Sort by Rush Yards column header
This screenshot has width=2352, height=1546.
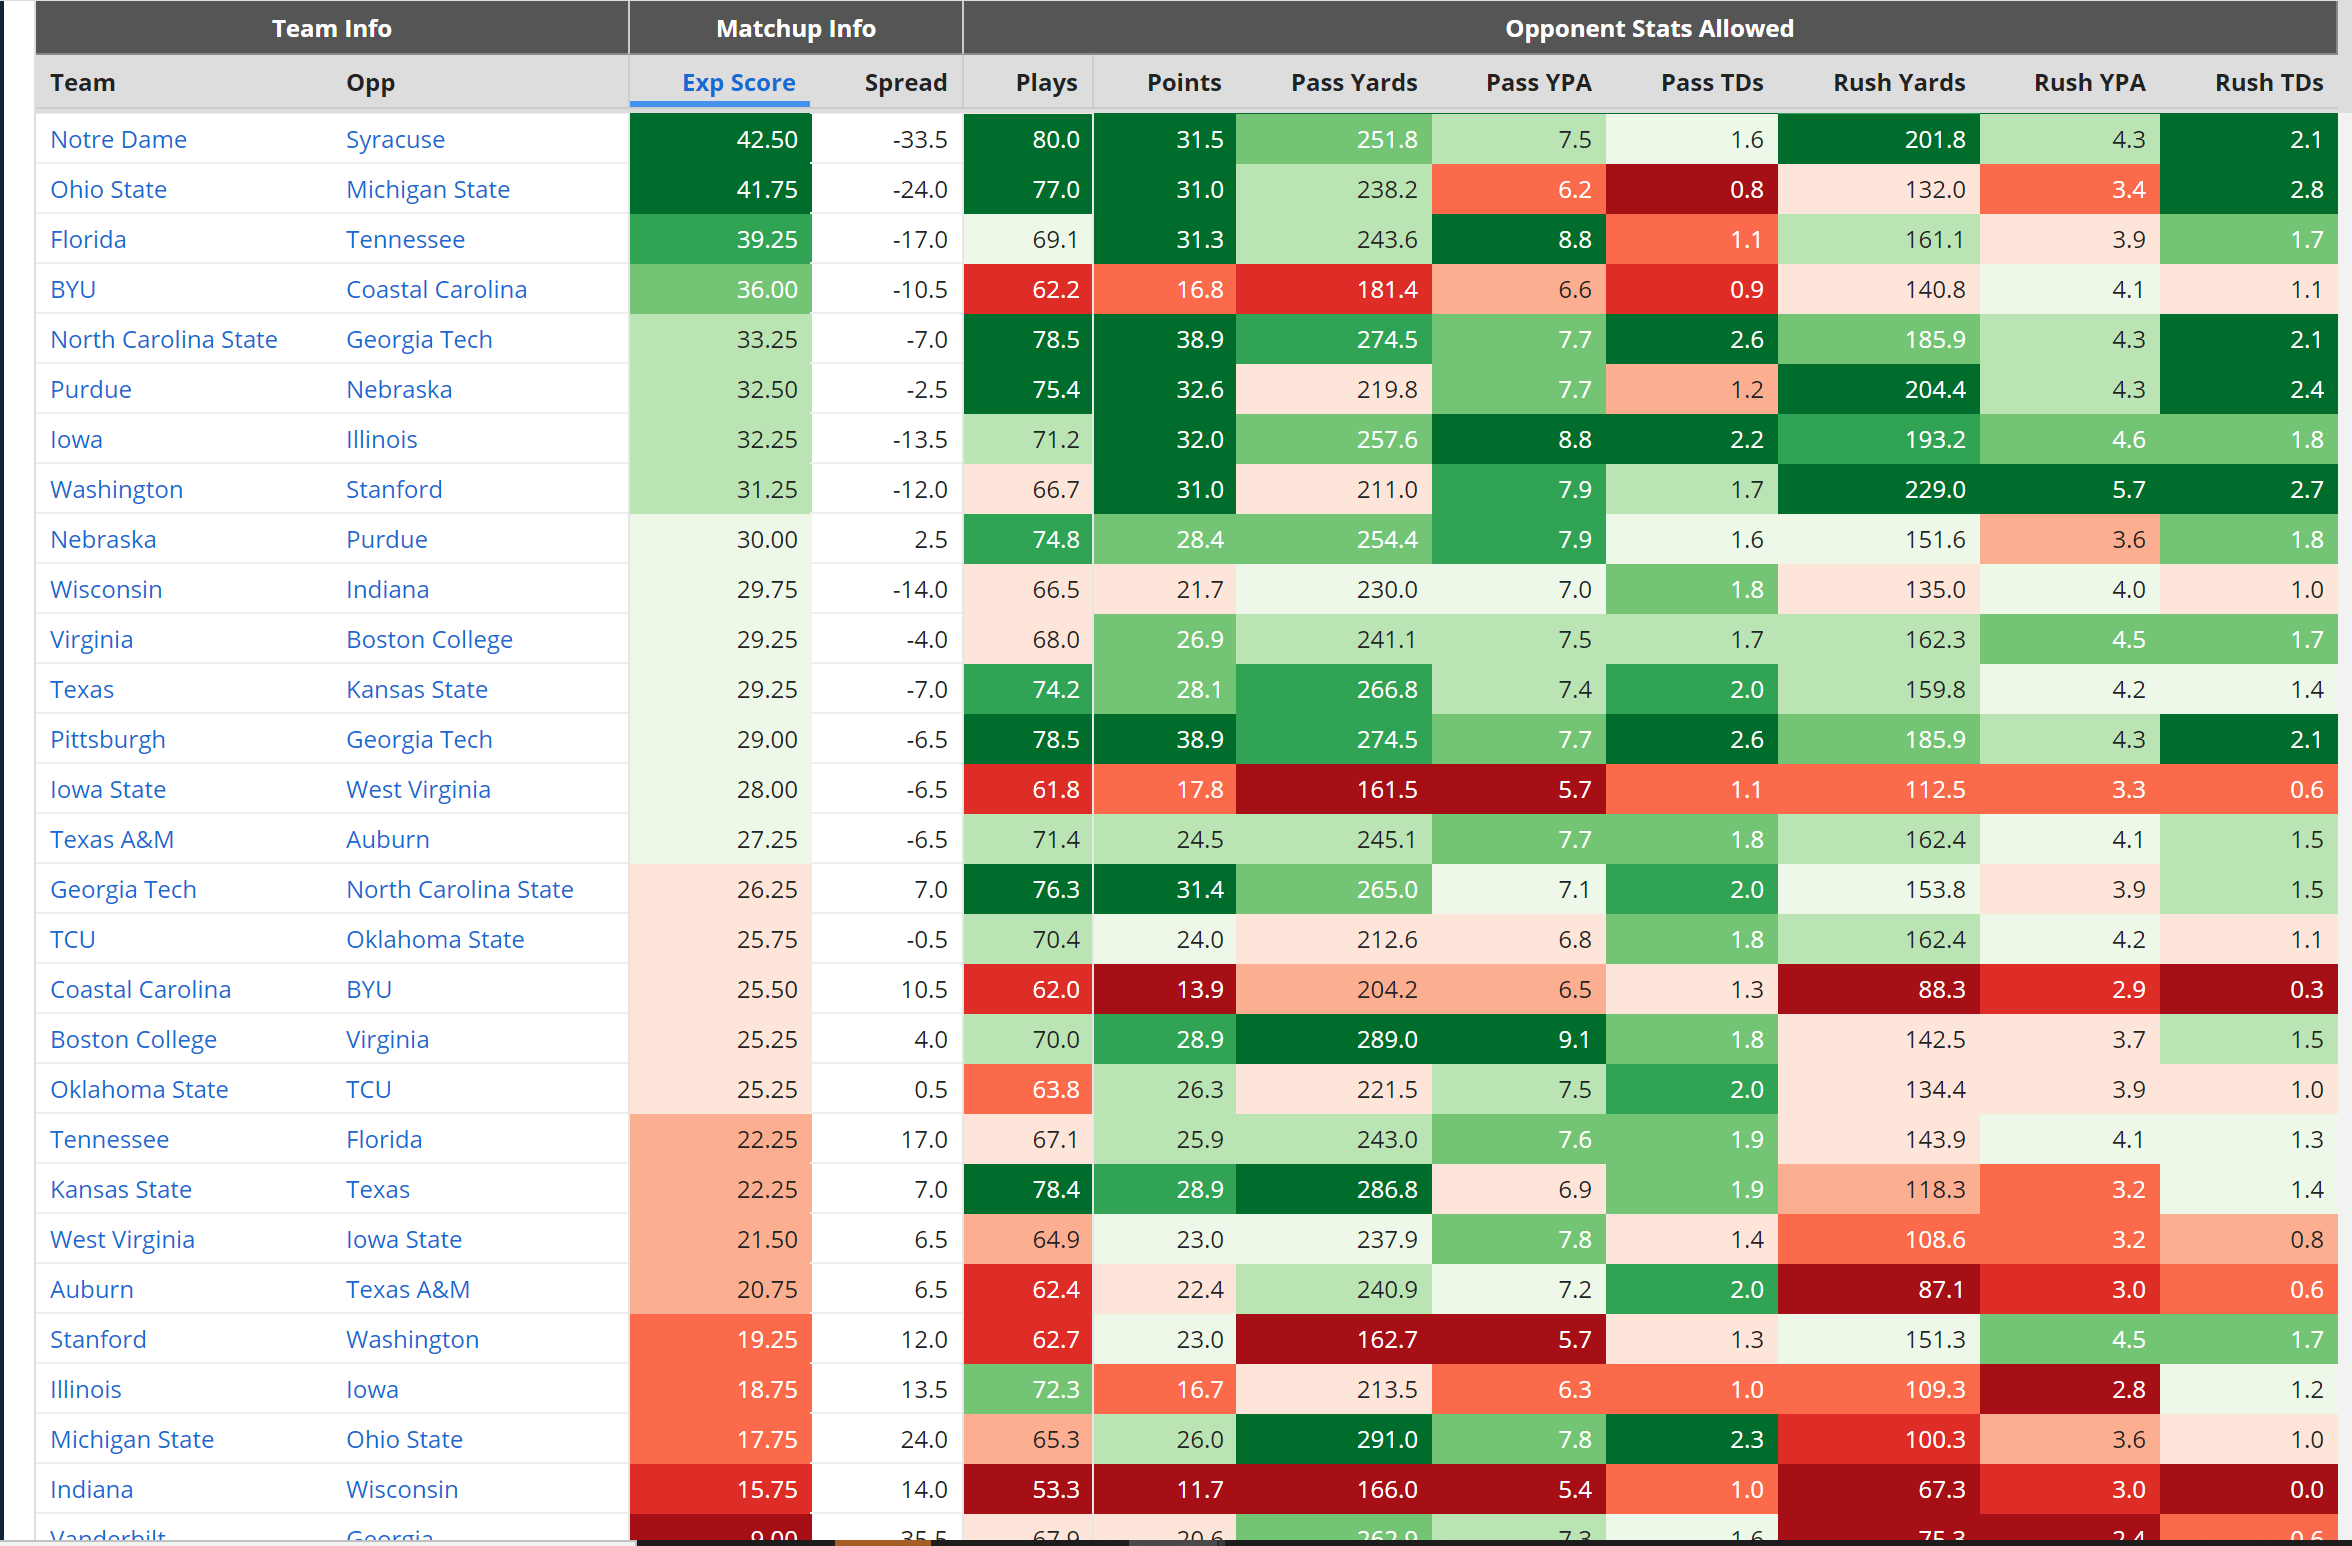tap(1899, 83)
